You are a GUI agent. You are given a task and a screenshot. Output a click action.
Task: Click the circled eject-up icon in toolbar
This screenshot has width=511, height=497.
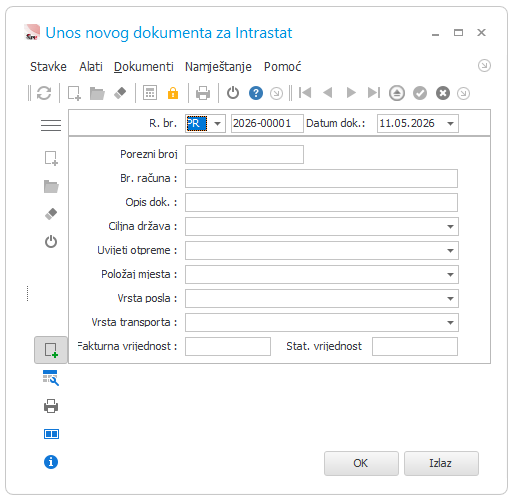[397, 93]
